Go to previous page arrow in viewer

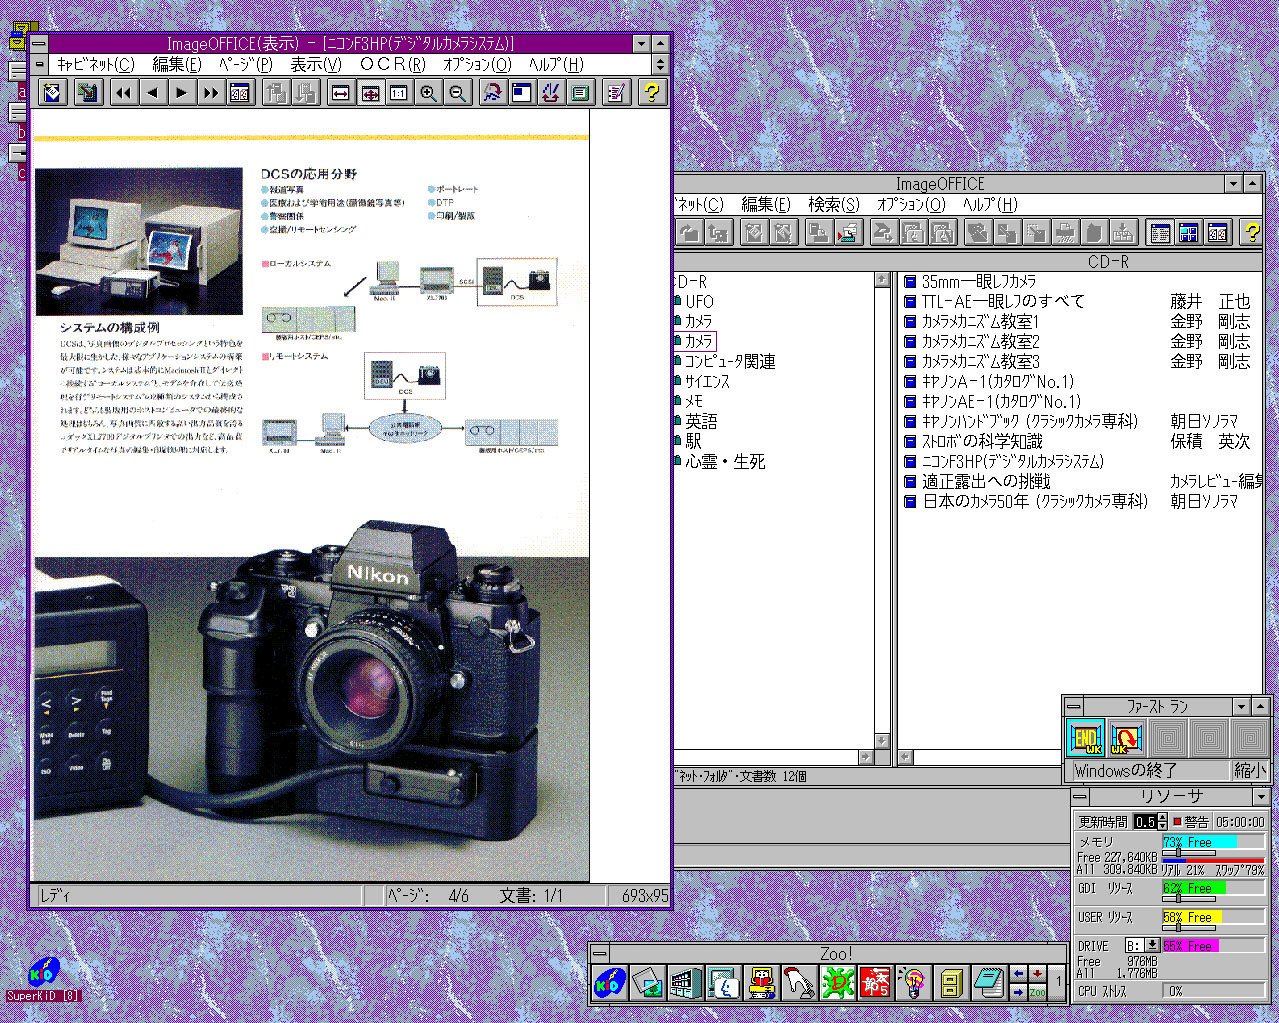(x=152, y=93)
